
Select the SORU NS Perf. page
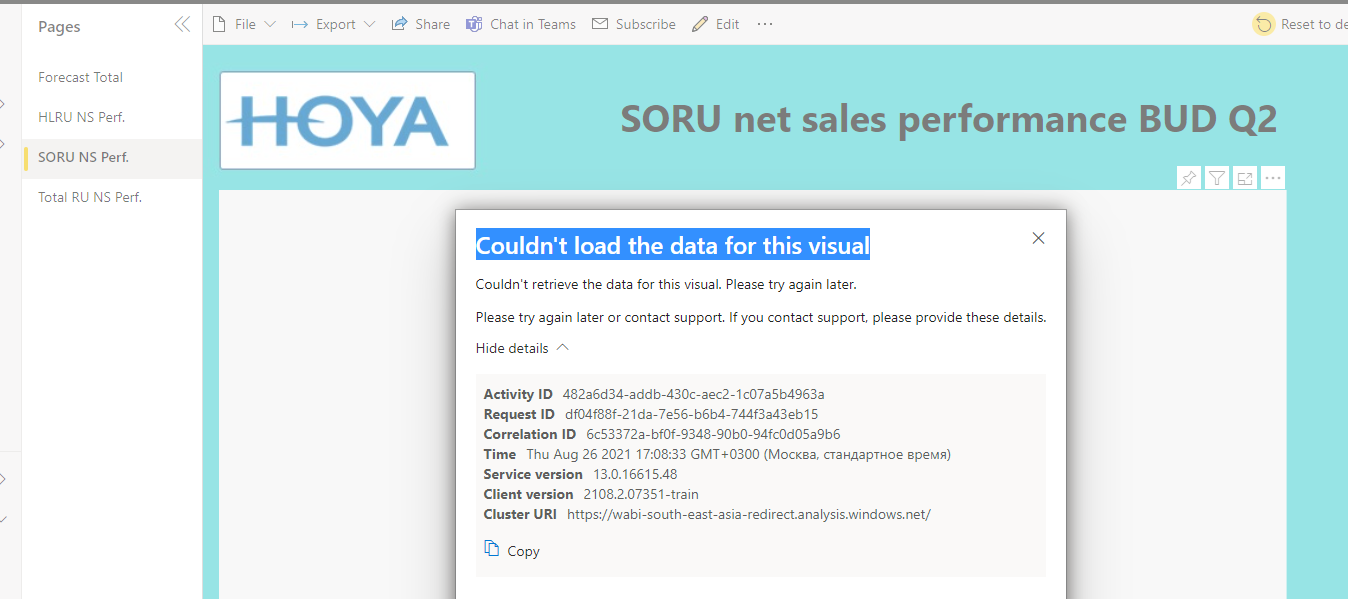pyautogui.click(x=112, y=157)
